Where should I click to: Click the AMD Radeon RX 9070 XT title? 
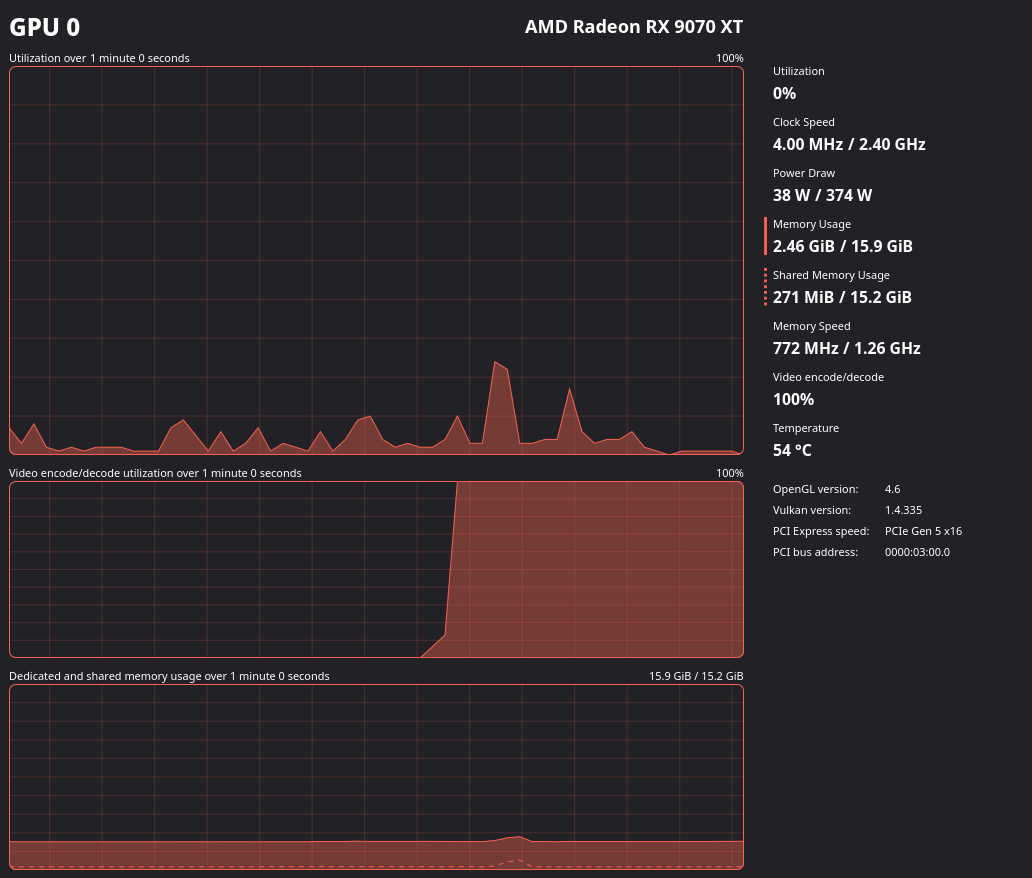pos(633,27)
